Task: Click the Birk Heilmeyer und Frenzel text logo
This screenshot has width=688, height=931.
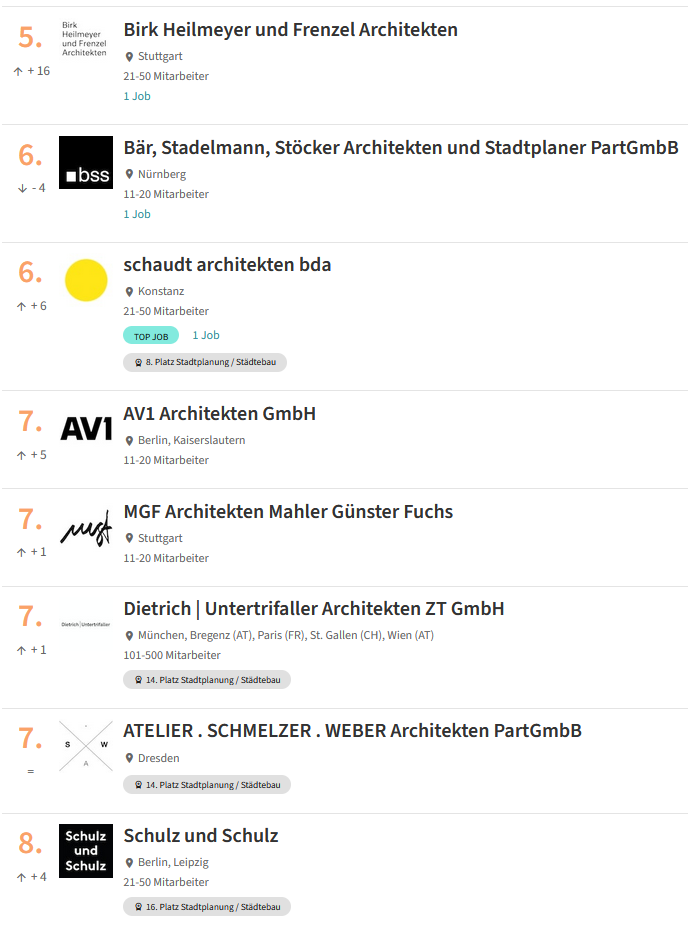Action: click(84, 39)
